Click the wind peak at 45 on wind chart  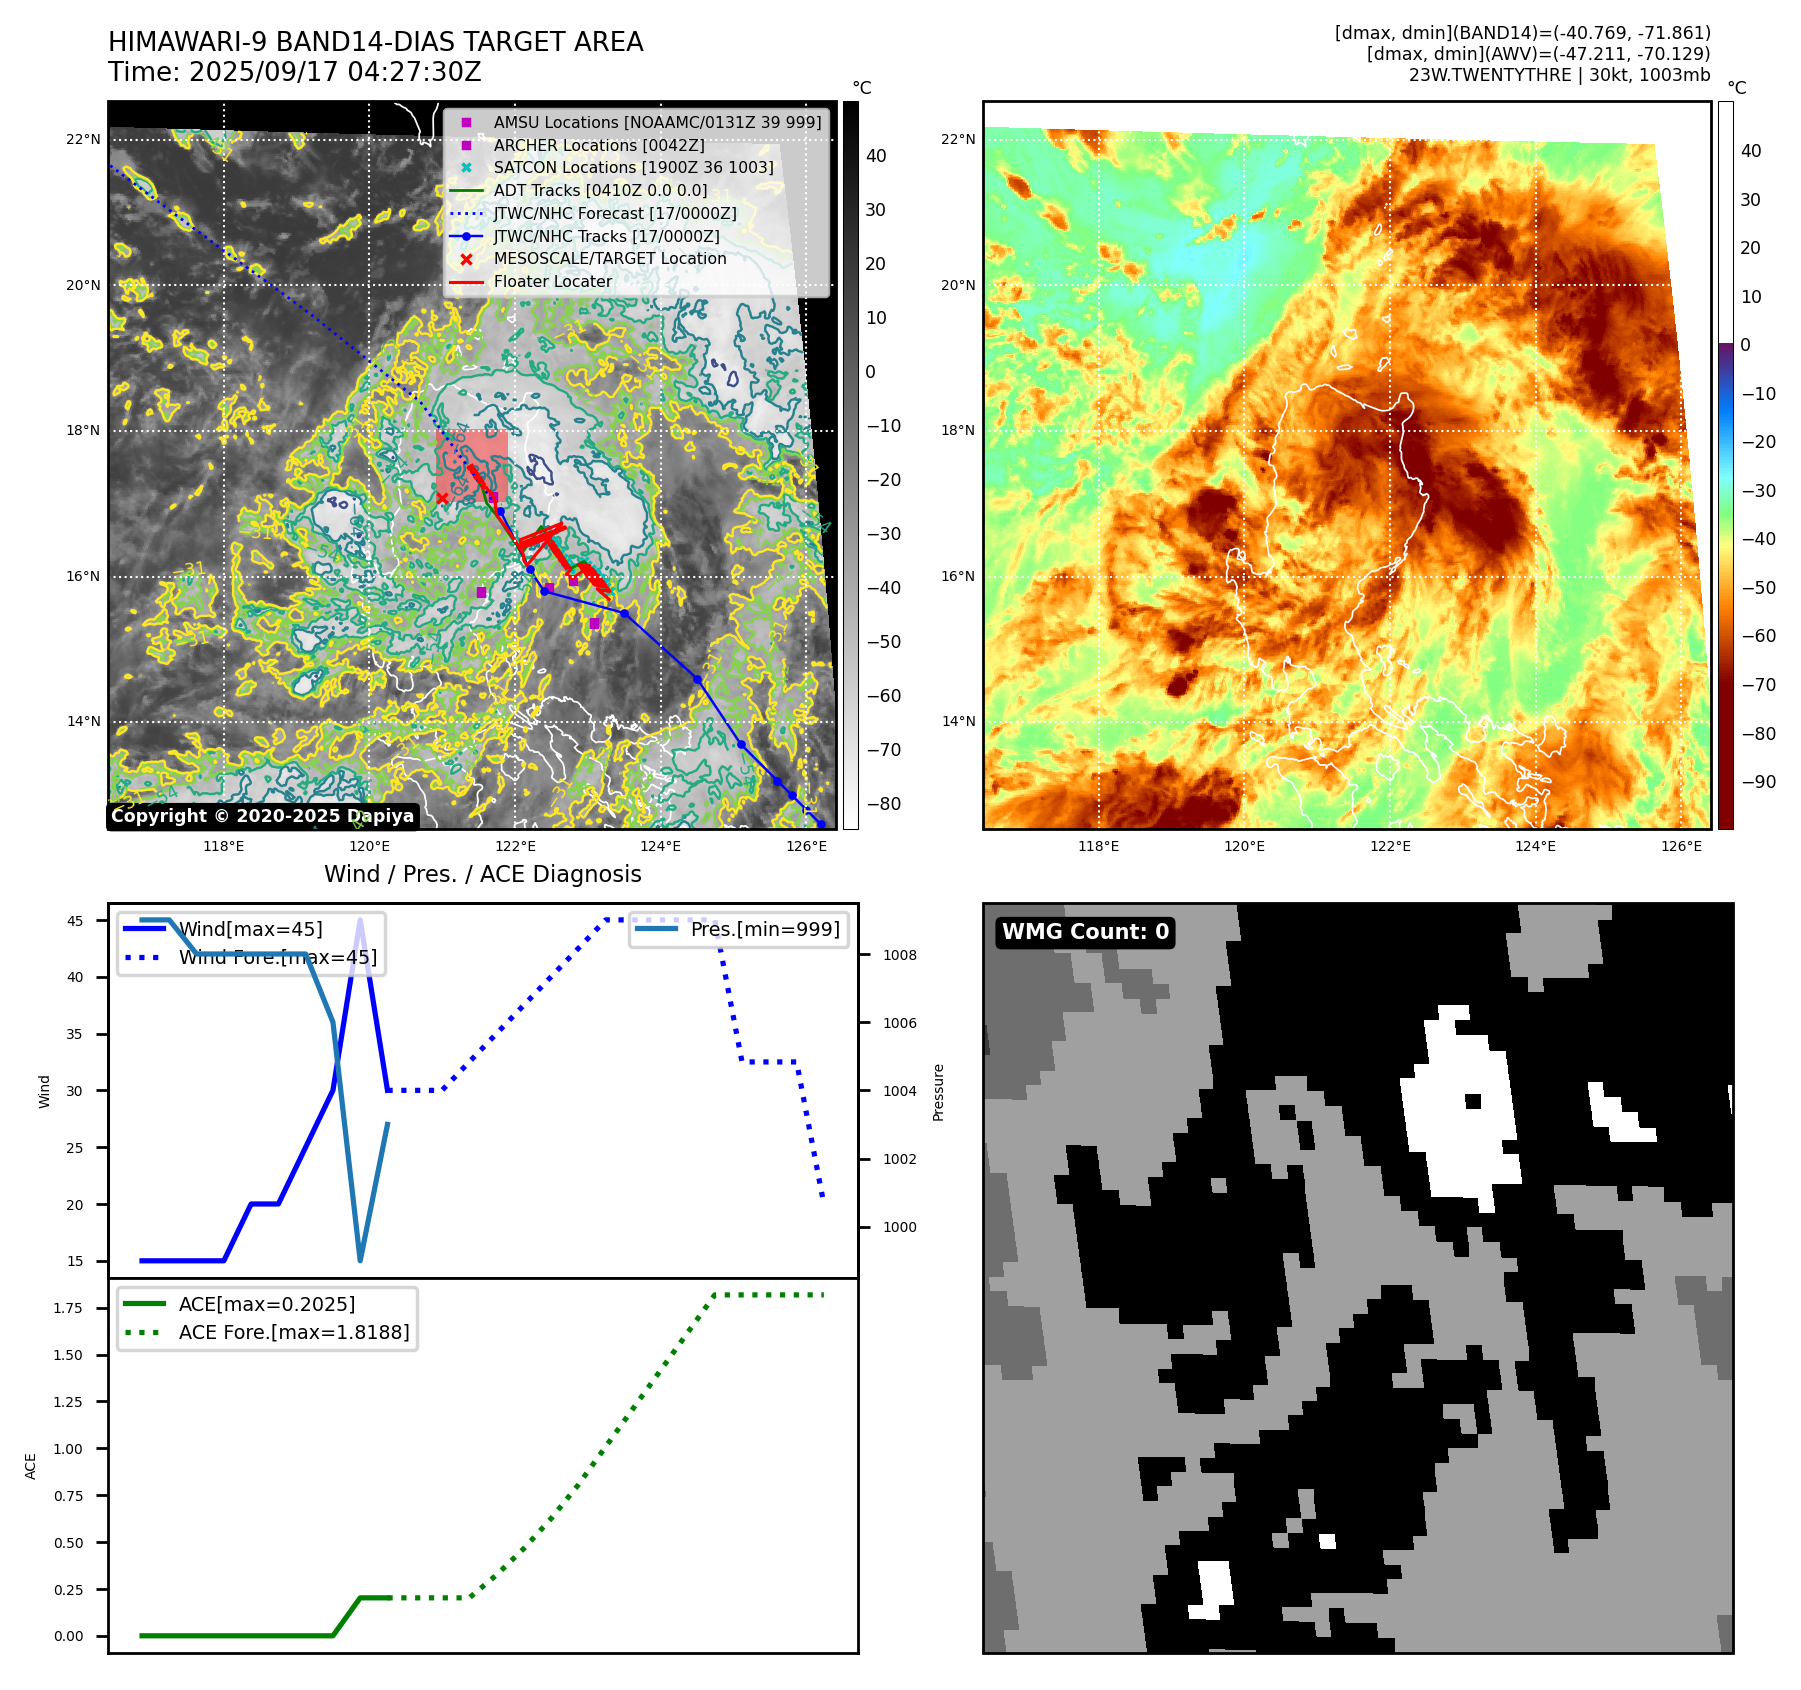(360, 921)
